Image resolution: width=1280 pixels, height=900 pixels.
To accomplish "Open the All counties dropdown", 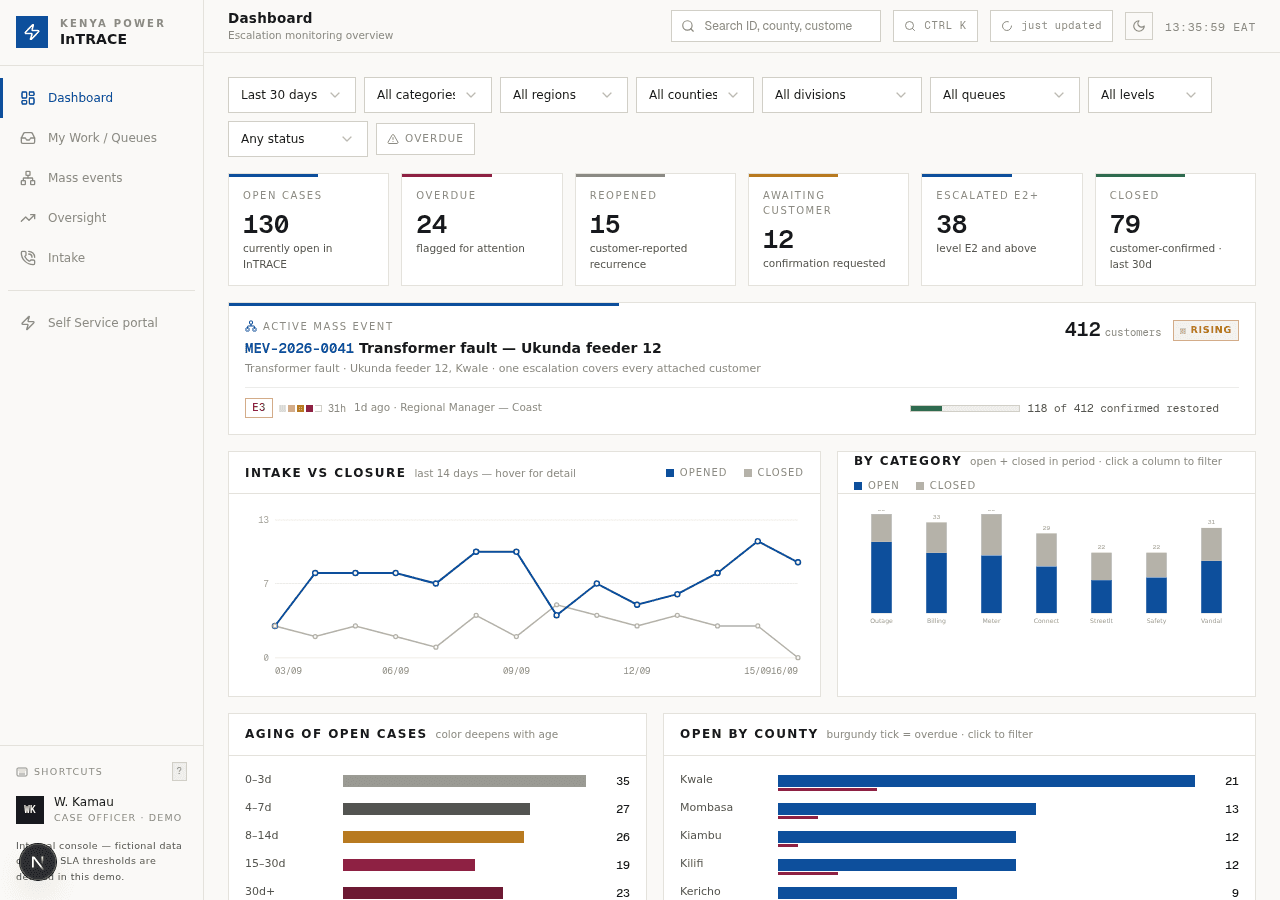I will tap(695, 95).
